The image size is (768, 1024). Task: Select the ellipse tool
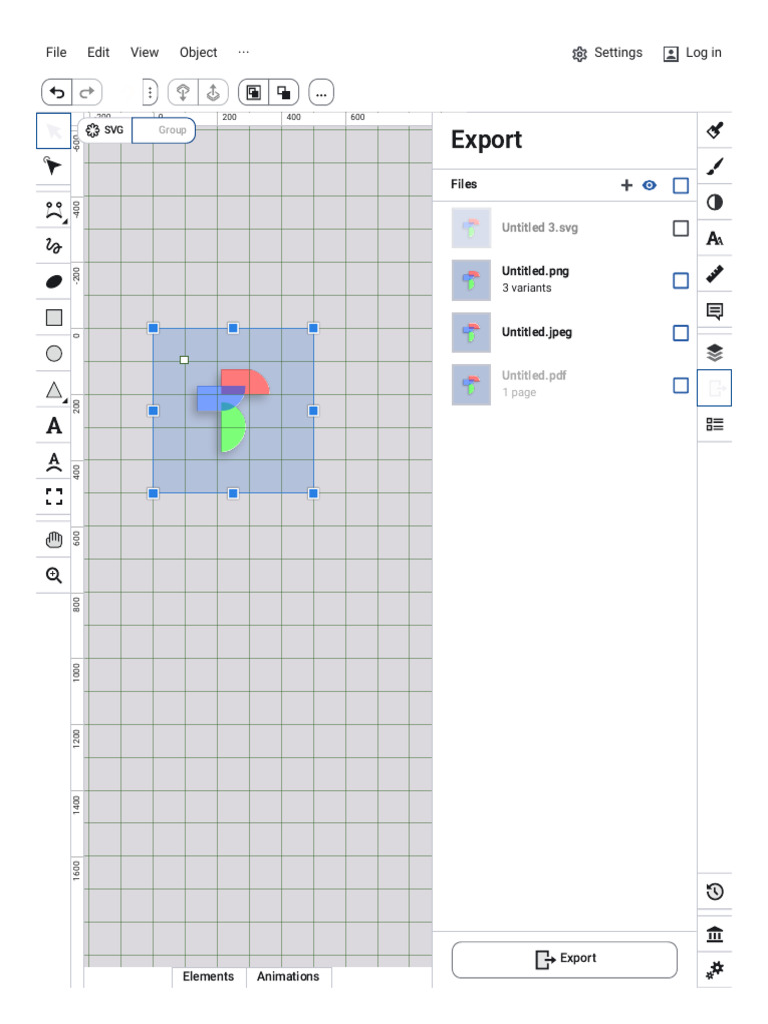coord(54,353)
